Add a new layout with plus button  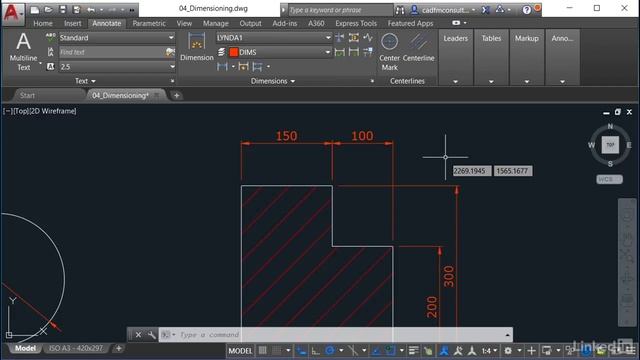(x=118, y=348)
